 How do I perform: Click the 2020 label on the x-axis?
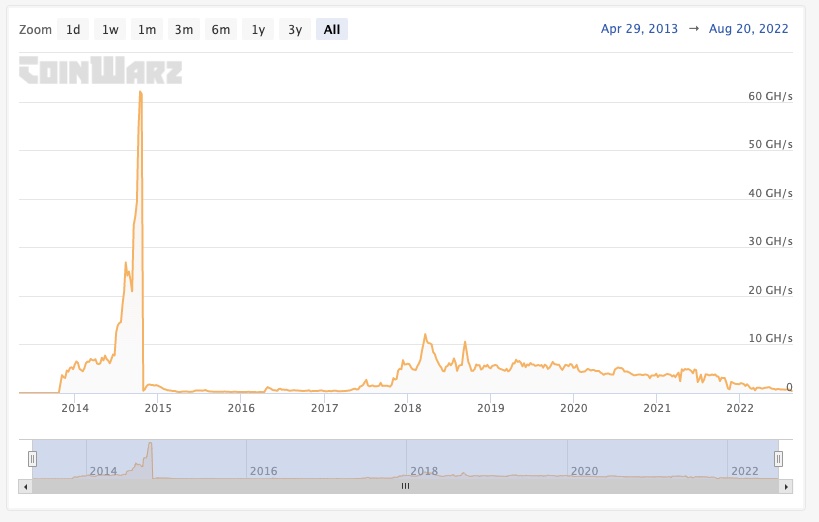(x=574, y=408)
